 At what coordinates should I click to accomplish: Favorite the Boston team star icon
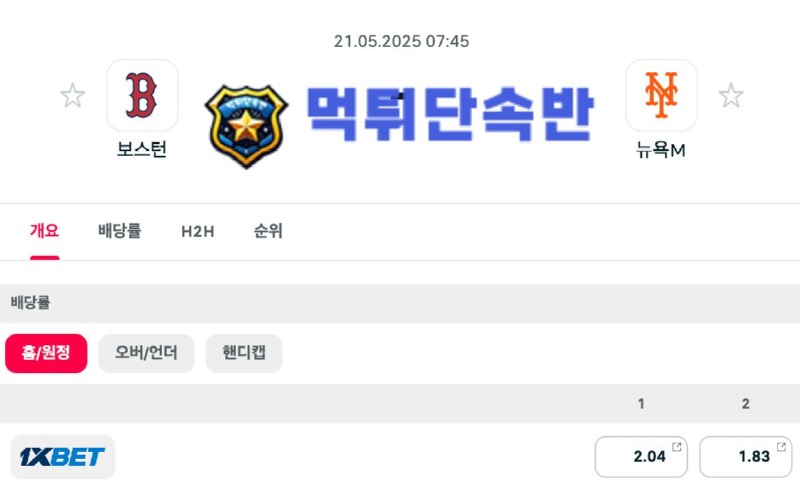click(72, 95)
